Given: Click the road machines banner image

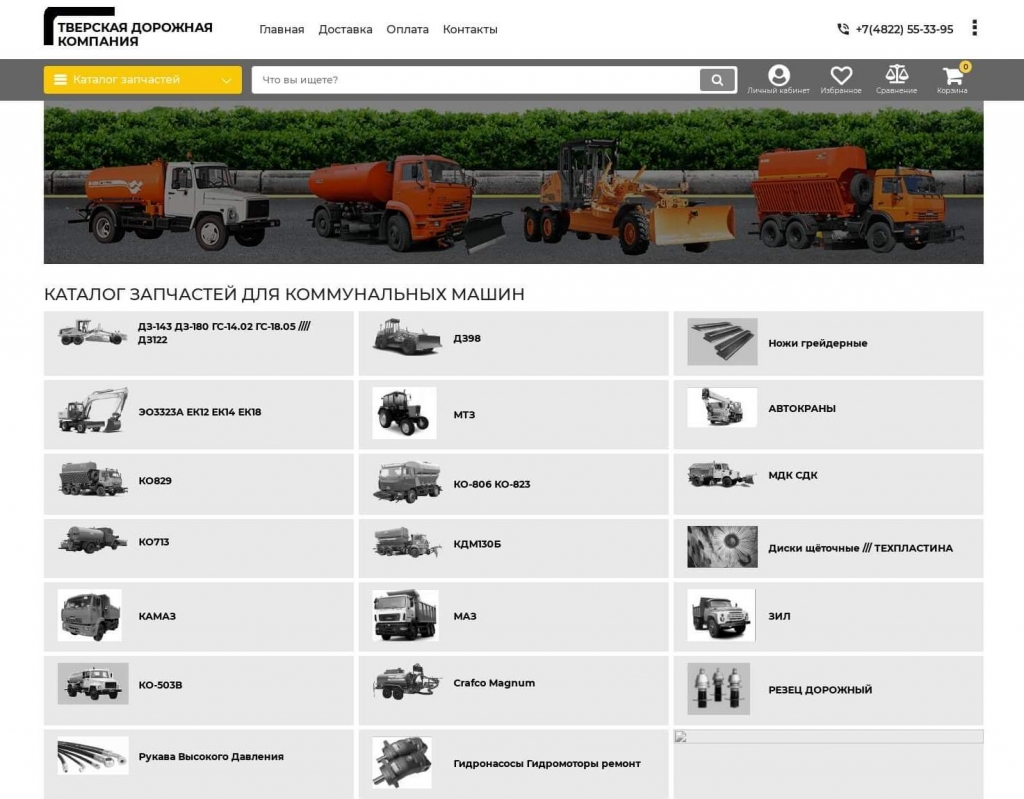Looking at the screenshot, I should point(513,183).
